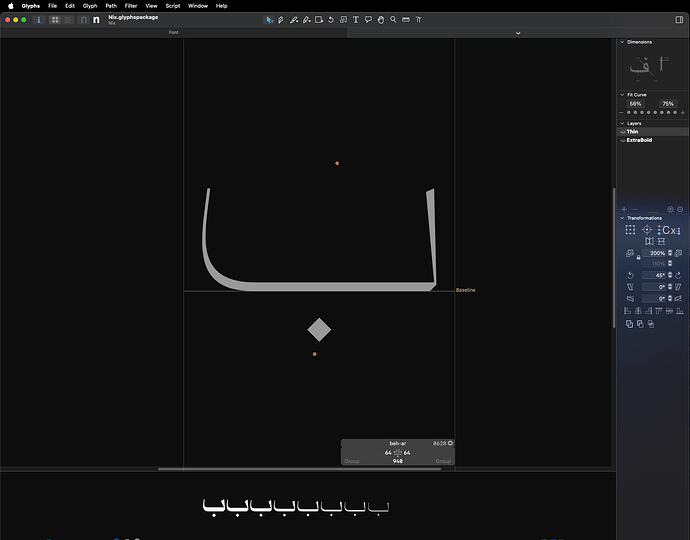Click first Fit Curve dot
The width and height of the screenshot is (690, 540).
tap(628, 113)
